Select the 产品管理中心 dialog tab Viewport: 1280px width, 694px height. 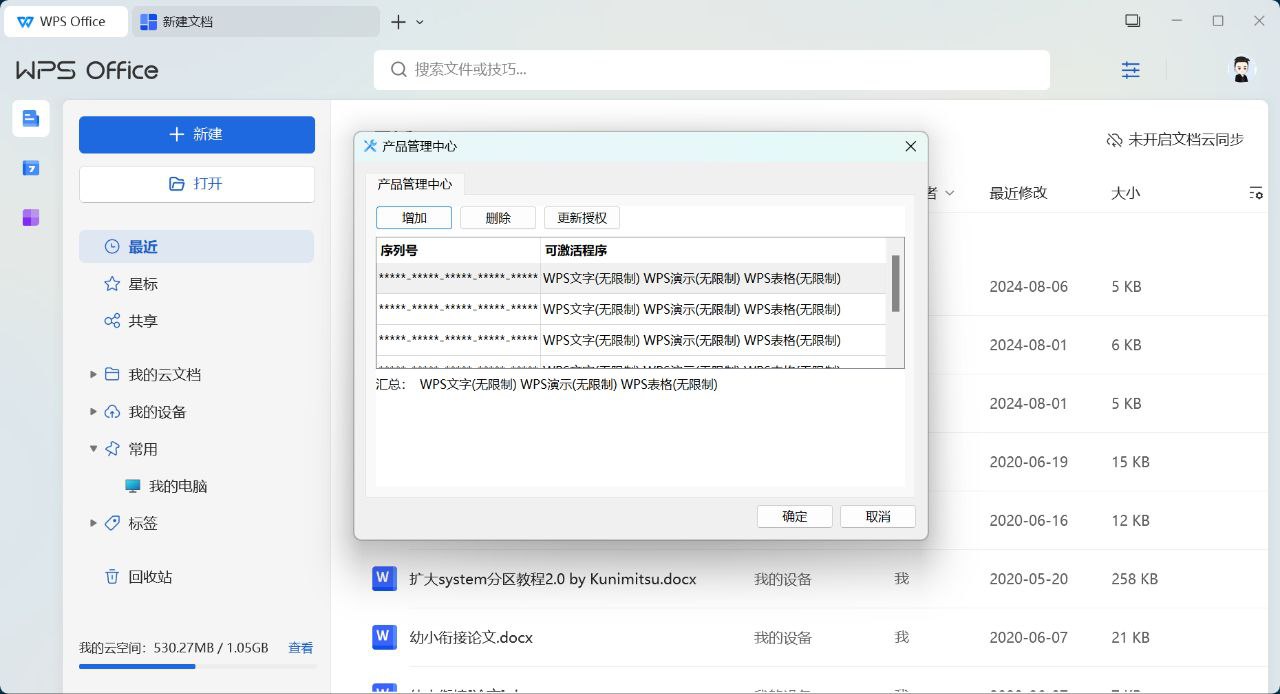[414, 184]
